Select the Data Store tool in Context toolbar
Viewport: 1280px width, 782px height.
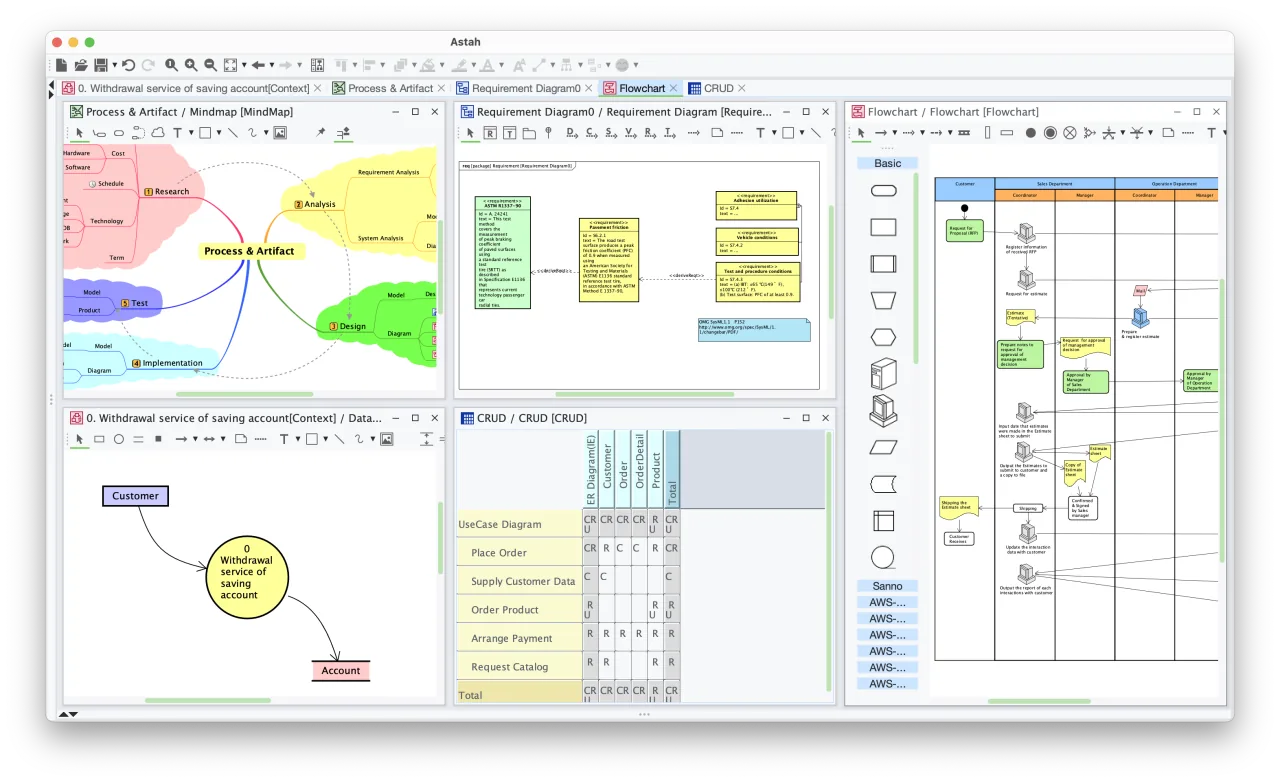pyautogui.click(x=138, y=438)
